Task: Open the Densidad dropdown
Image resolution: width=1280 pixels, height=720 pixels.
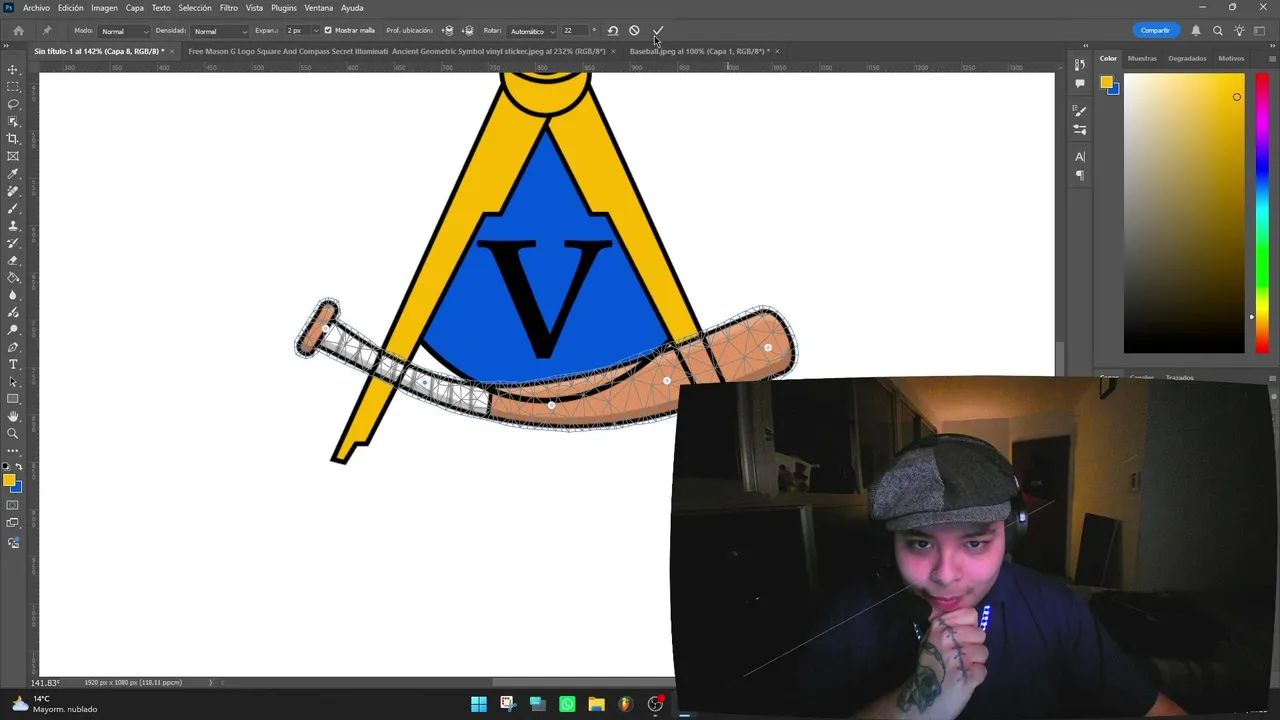Action: [220, 31]
